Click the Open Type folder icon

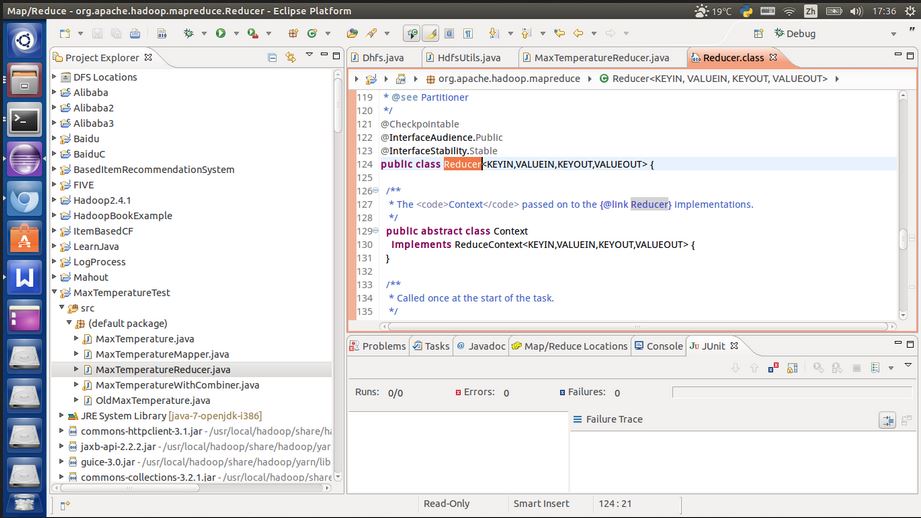click(352, 33)
